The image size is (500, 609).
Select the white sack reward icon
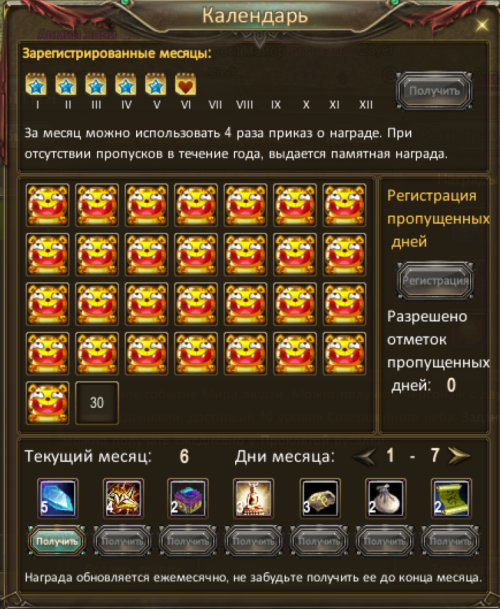[x=386, y=498]
